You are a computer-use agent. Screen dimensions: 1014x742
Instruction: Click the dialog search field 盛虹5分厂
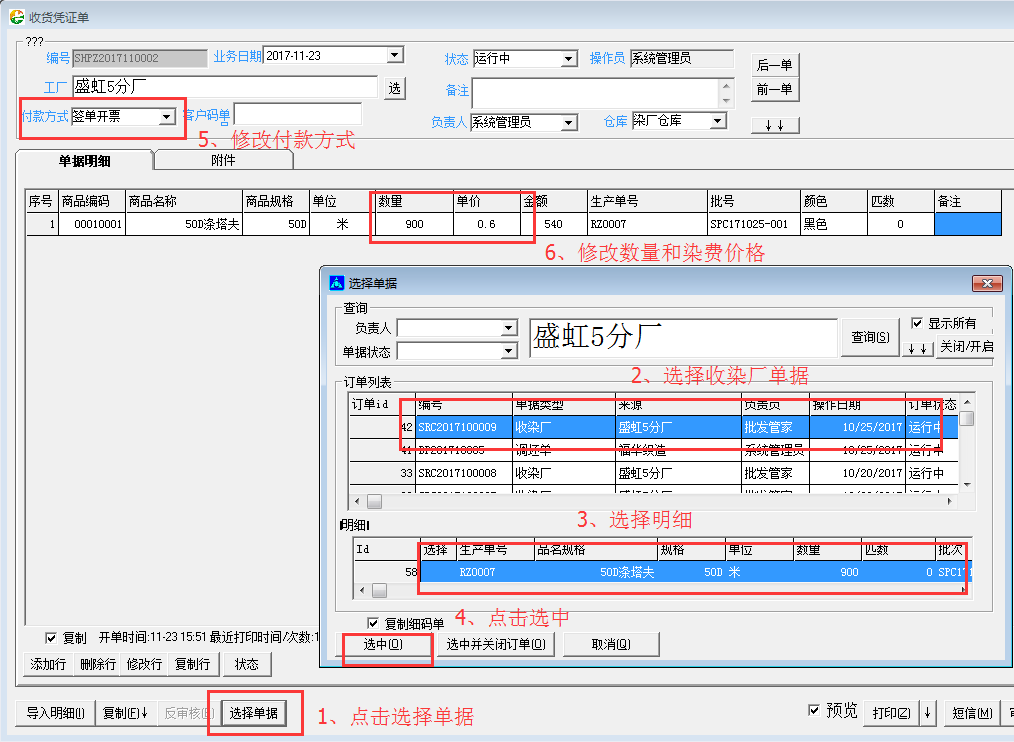(x=684, y=337)
